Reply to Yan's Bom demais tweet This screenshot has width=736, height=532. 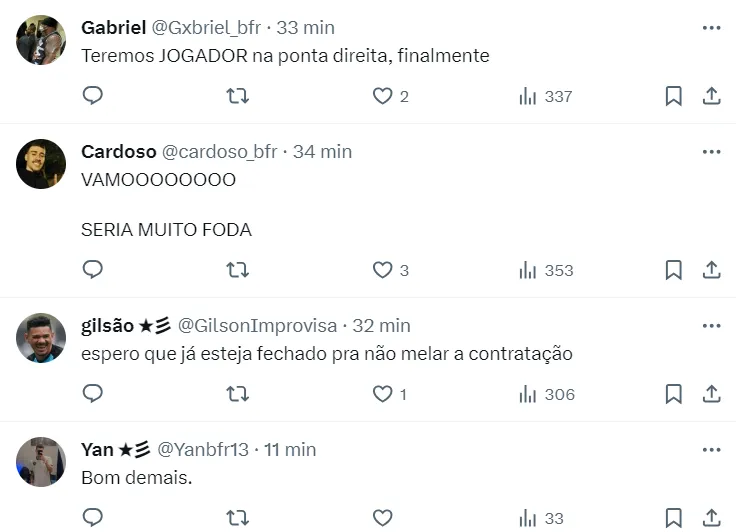(x=93, y=517)
